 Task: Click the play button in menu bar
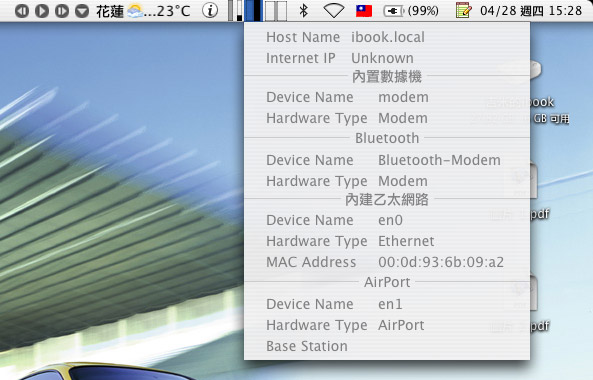(42, 11)
